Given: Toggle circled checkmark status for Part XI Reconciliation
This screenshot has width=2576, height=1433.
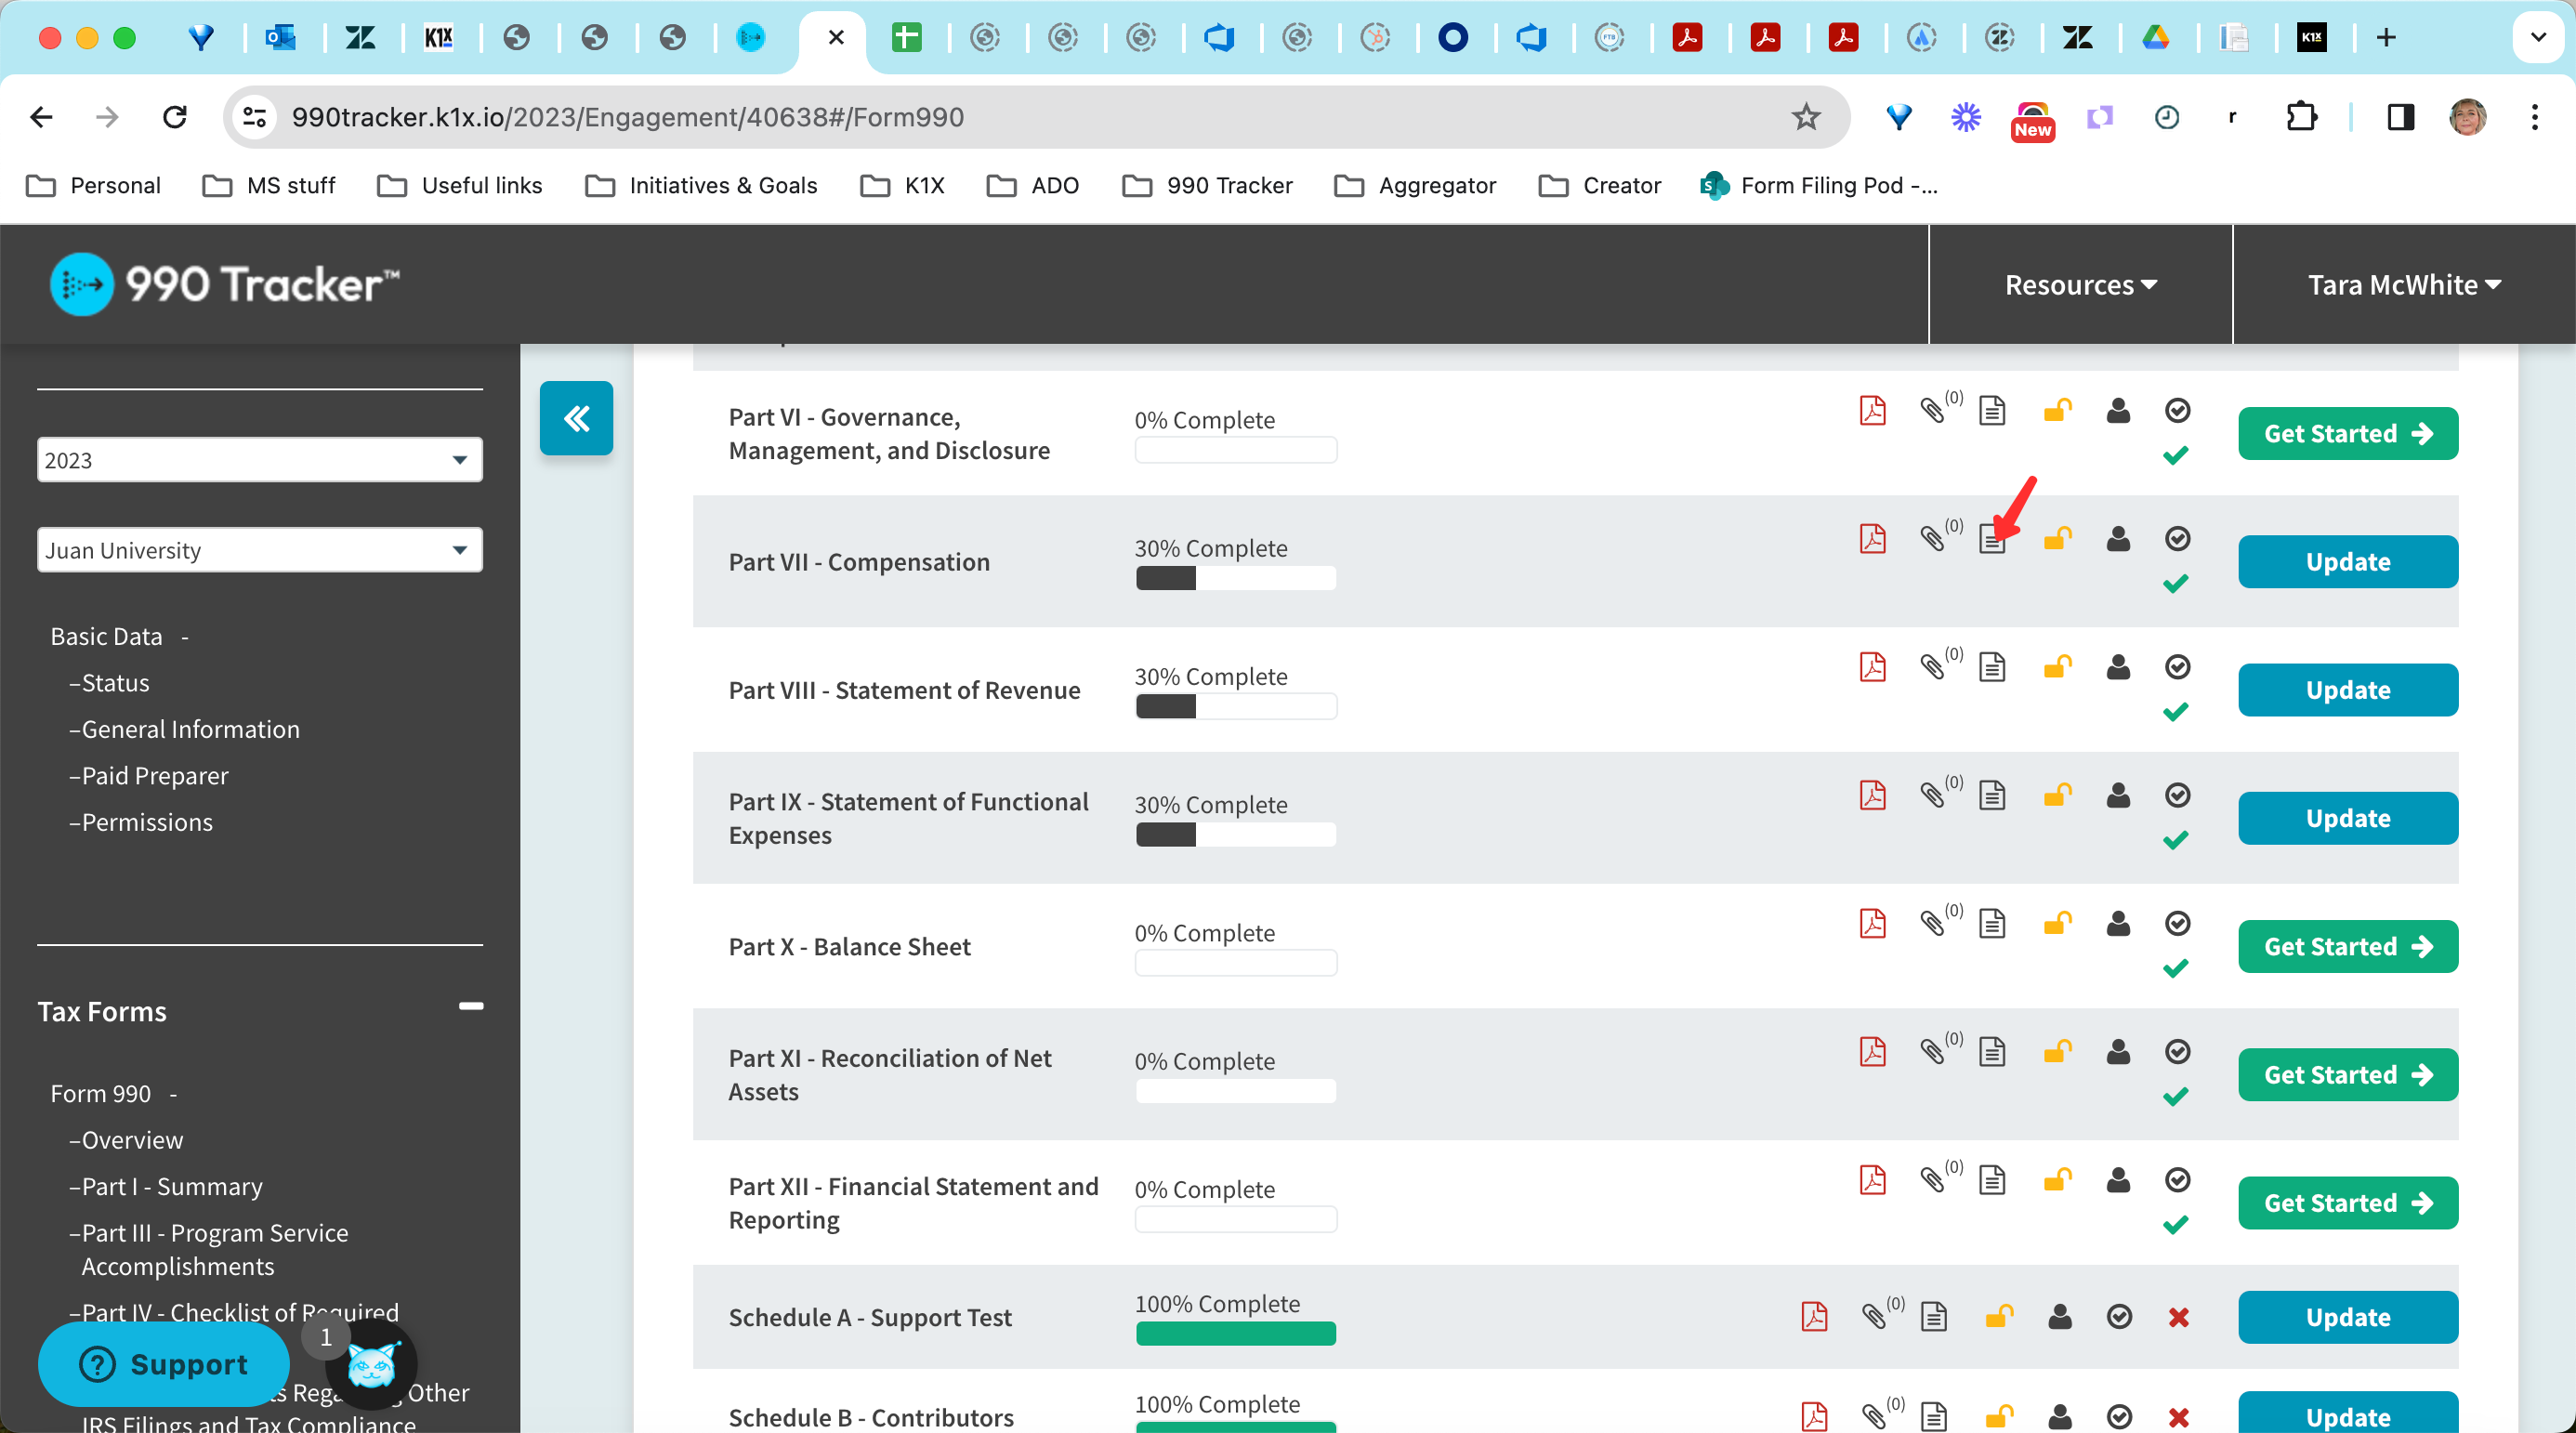Looking at the screenshot, I should coord(2177,1051).
